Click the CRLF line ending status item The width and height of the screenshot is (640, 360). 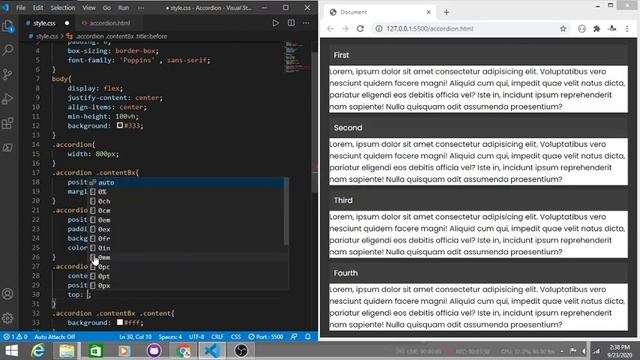217,337
